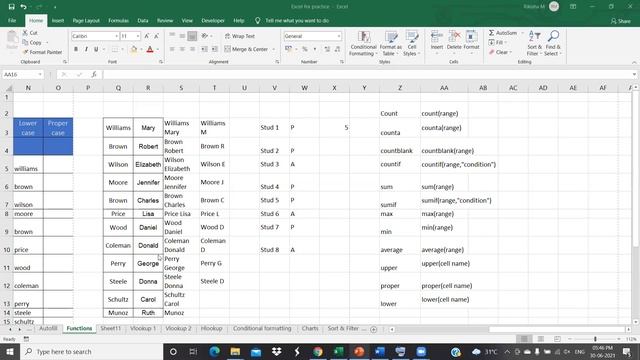Decrease font size with the smaller A icon
Image resolution: width=640 pixels, height=360 pixels.
coord(156,36)
